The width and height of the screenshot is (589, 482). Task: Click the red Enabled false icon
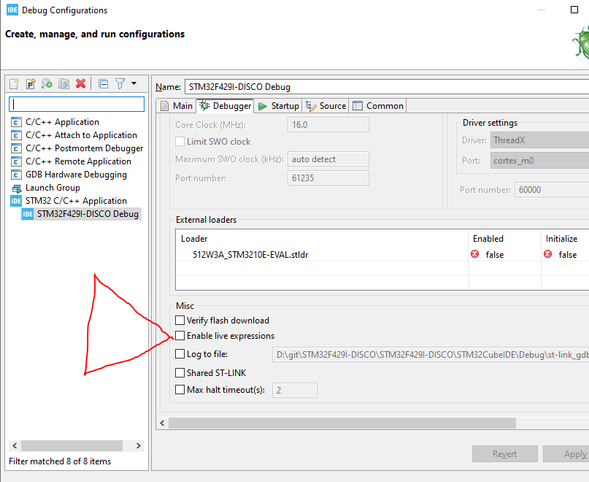475,254
